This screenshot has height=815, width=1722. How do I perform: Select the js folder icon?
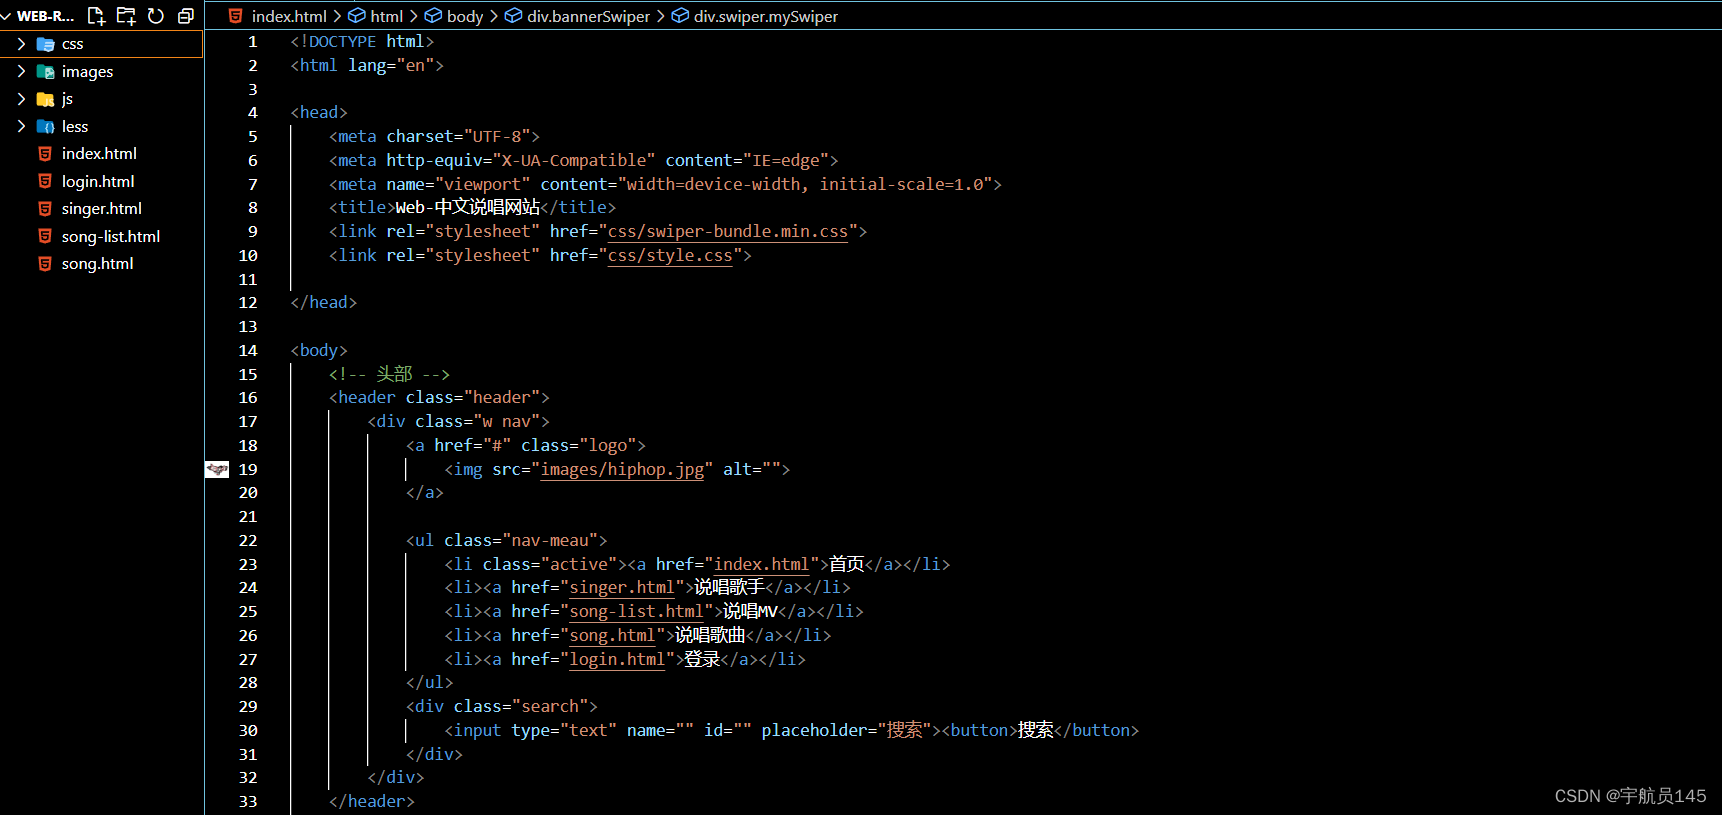pos(45,99)
